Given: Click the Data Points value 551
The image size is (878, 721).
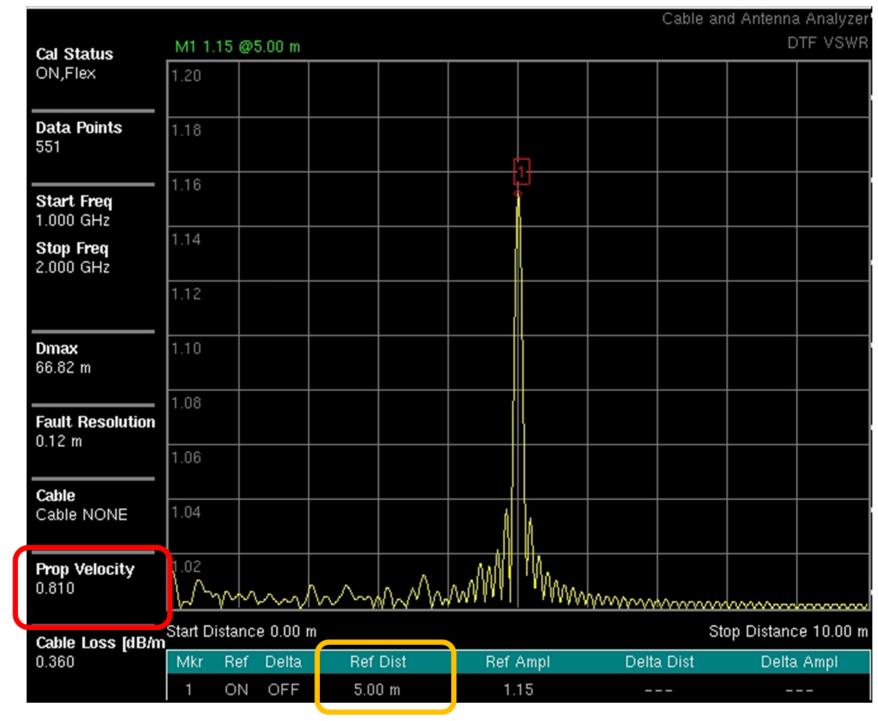Looking at the screenshot, I should click(x=48, y=147).
